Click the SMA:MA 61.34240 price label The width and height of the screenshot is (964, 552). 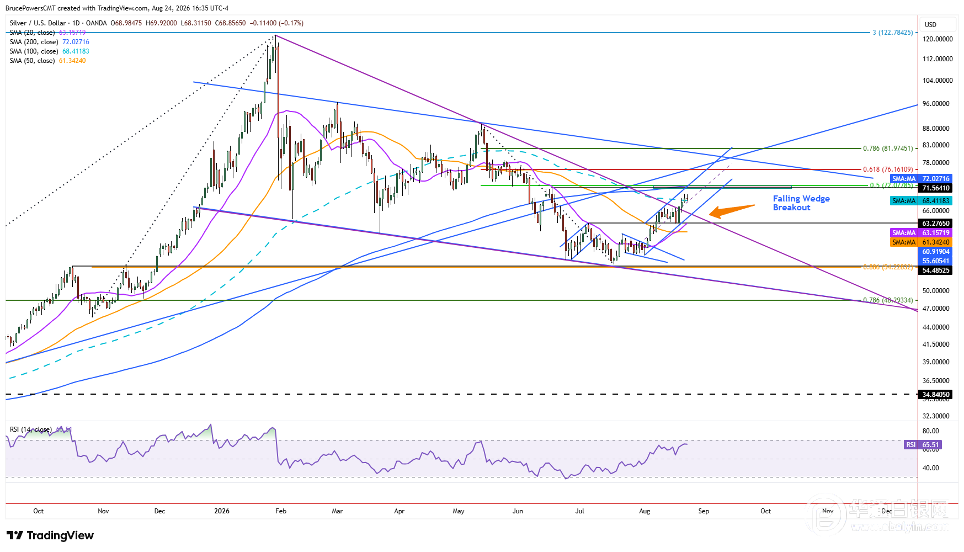920,242
